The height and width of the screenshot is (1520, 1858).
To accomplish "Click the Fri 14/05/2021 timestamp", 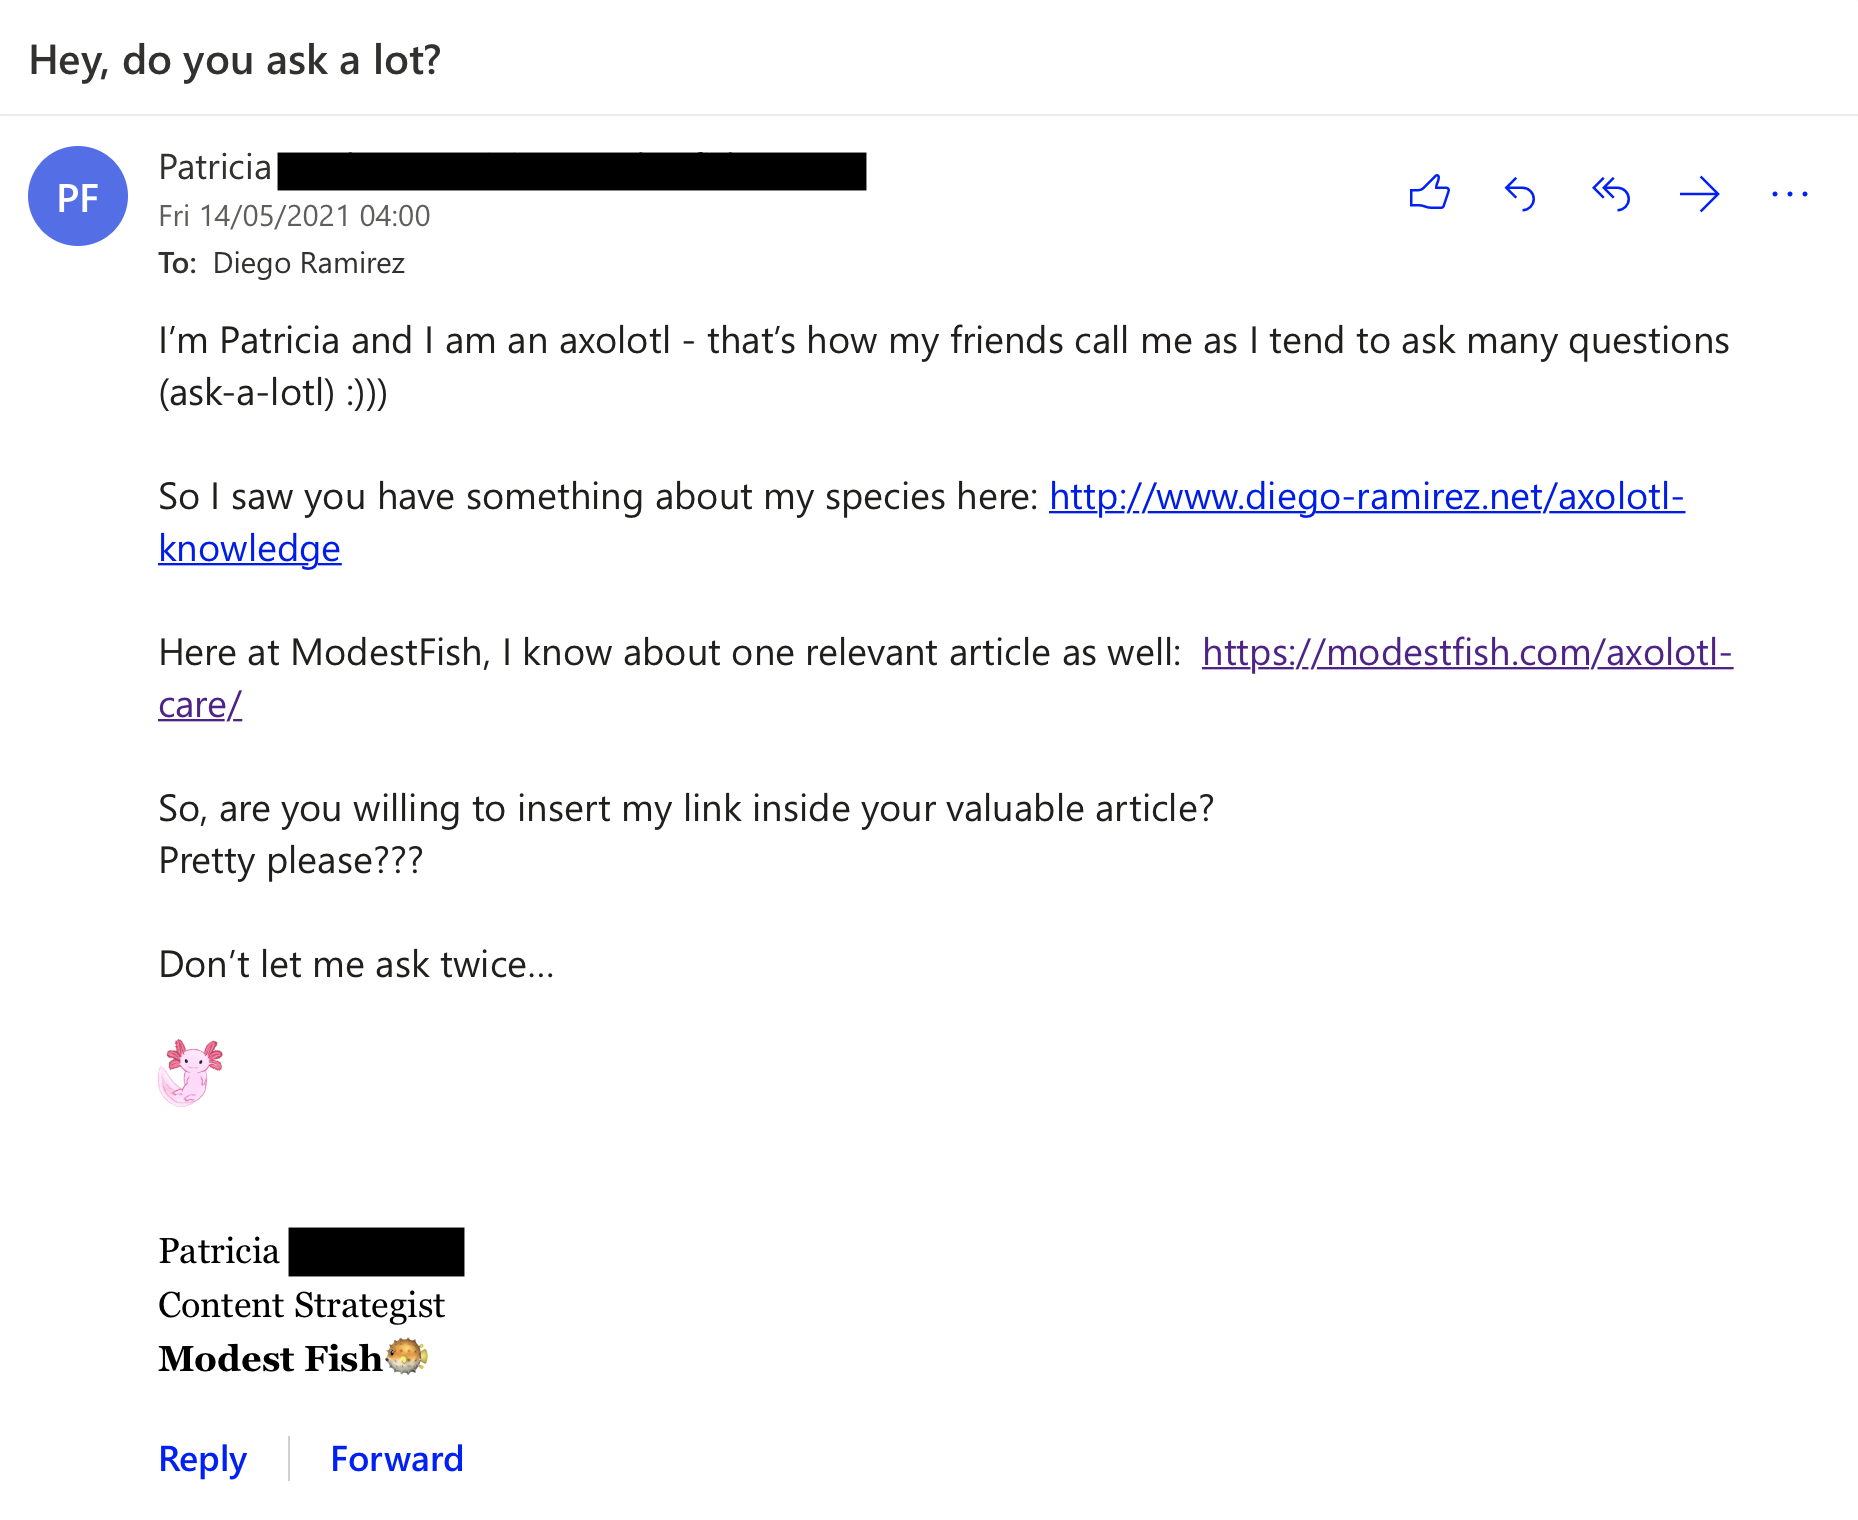I will [294, 216].
